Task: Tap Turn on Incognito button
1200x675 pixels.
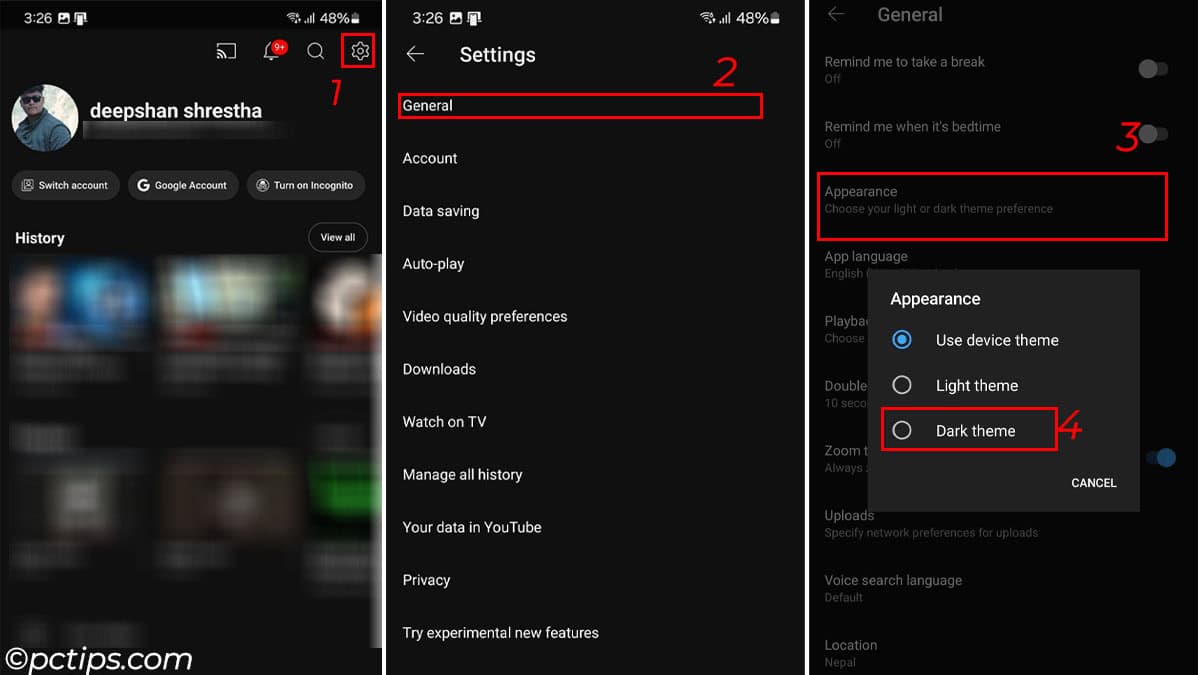Action: click(305, 185)
